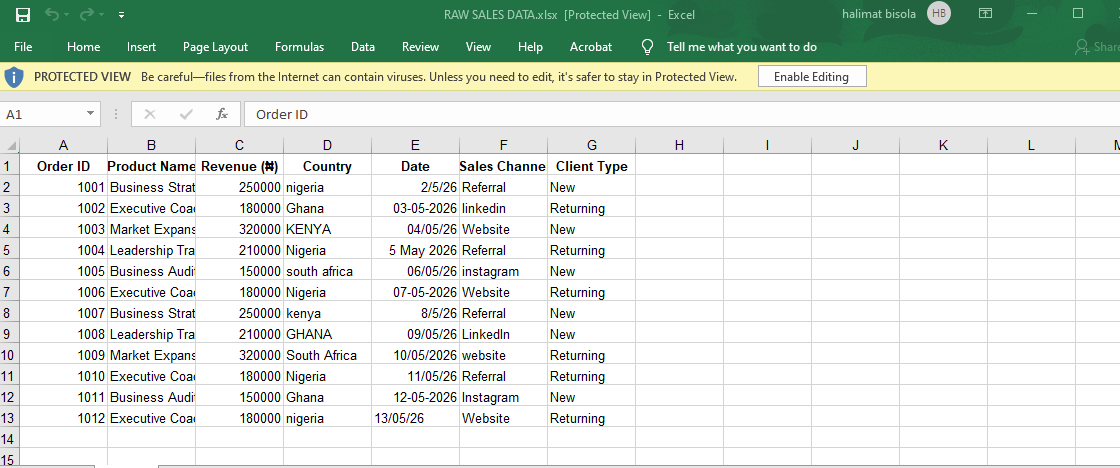Open the Name Box dropdown arrow
This screenshot has width=1120, height=468.
(90, 114)
